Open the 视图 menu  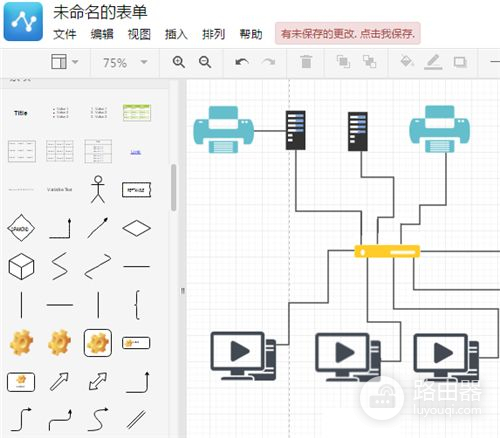pos(139,34)
